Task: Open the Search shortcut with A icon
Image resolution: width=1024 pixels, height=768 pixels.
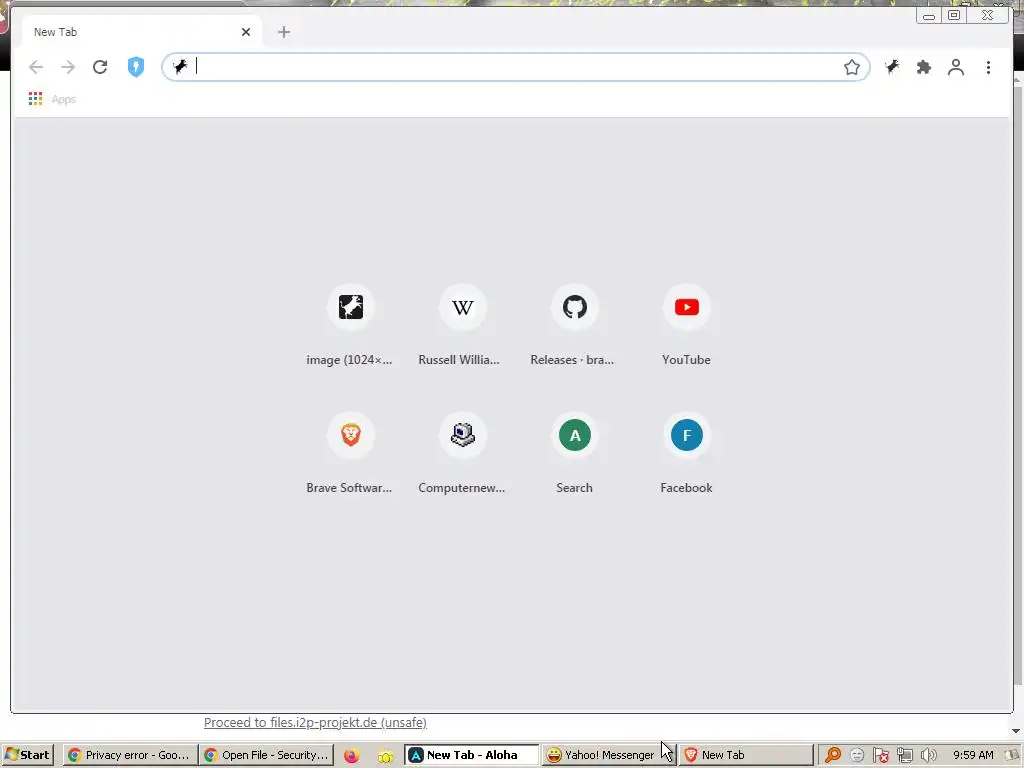Action: pyautogui.click(x=575, y=453)
